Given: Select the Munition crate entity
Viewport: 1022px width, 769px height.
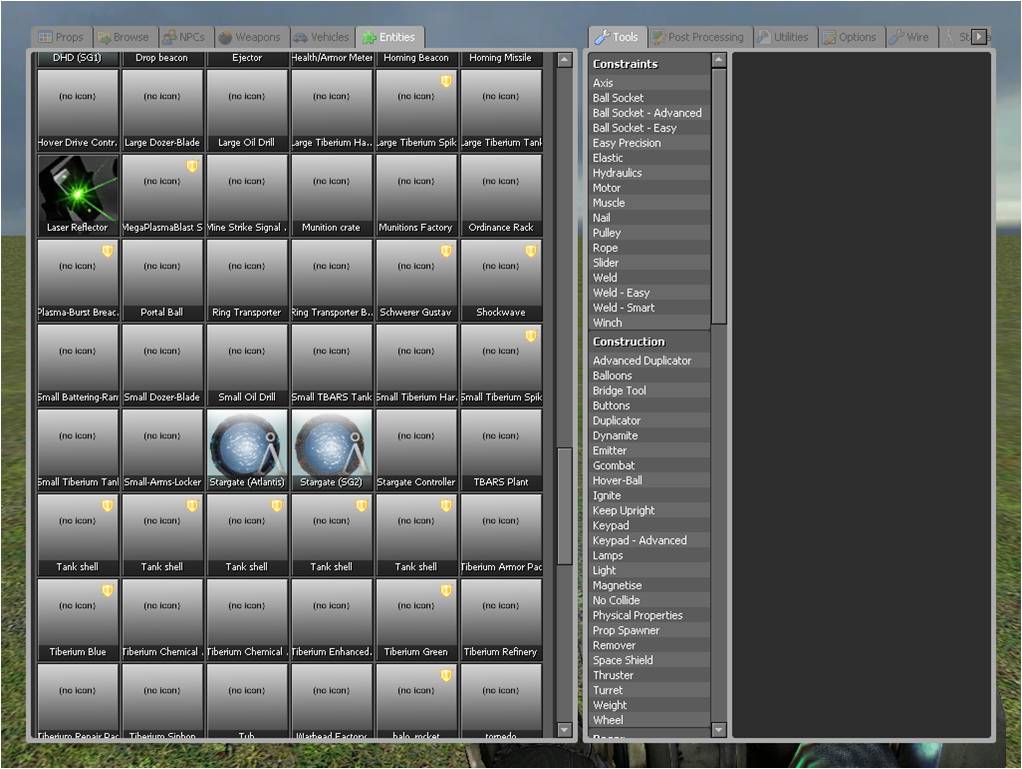Looking at the screenshot, I should [331, 194].
